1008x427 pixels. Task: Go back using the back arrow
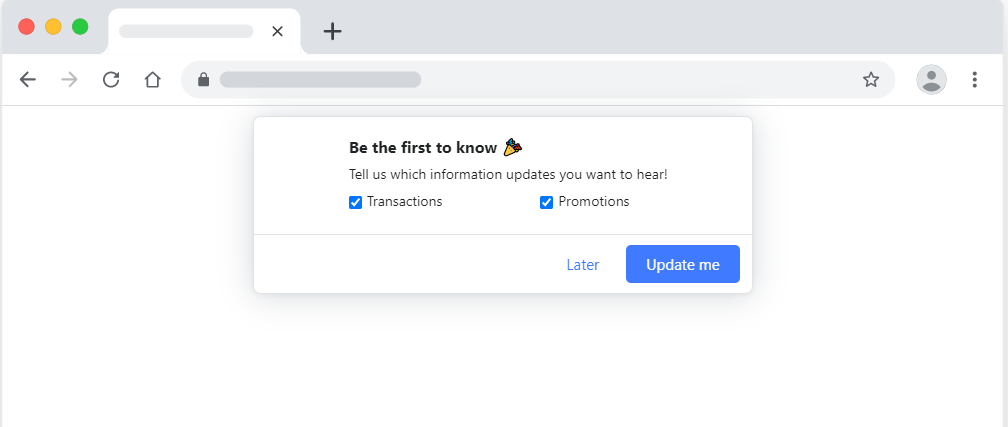pyautogui.click(x=28, y=80)
